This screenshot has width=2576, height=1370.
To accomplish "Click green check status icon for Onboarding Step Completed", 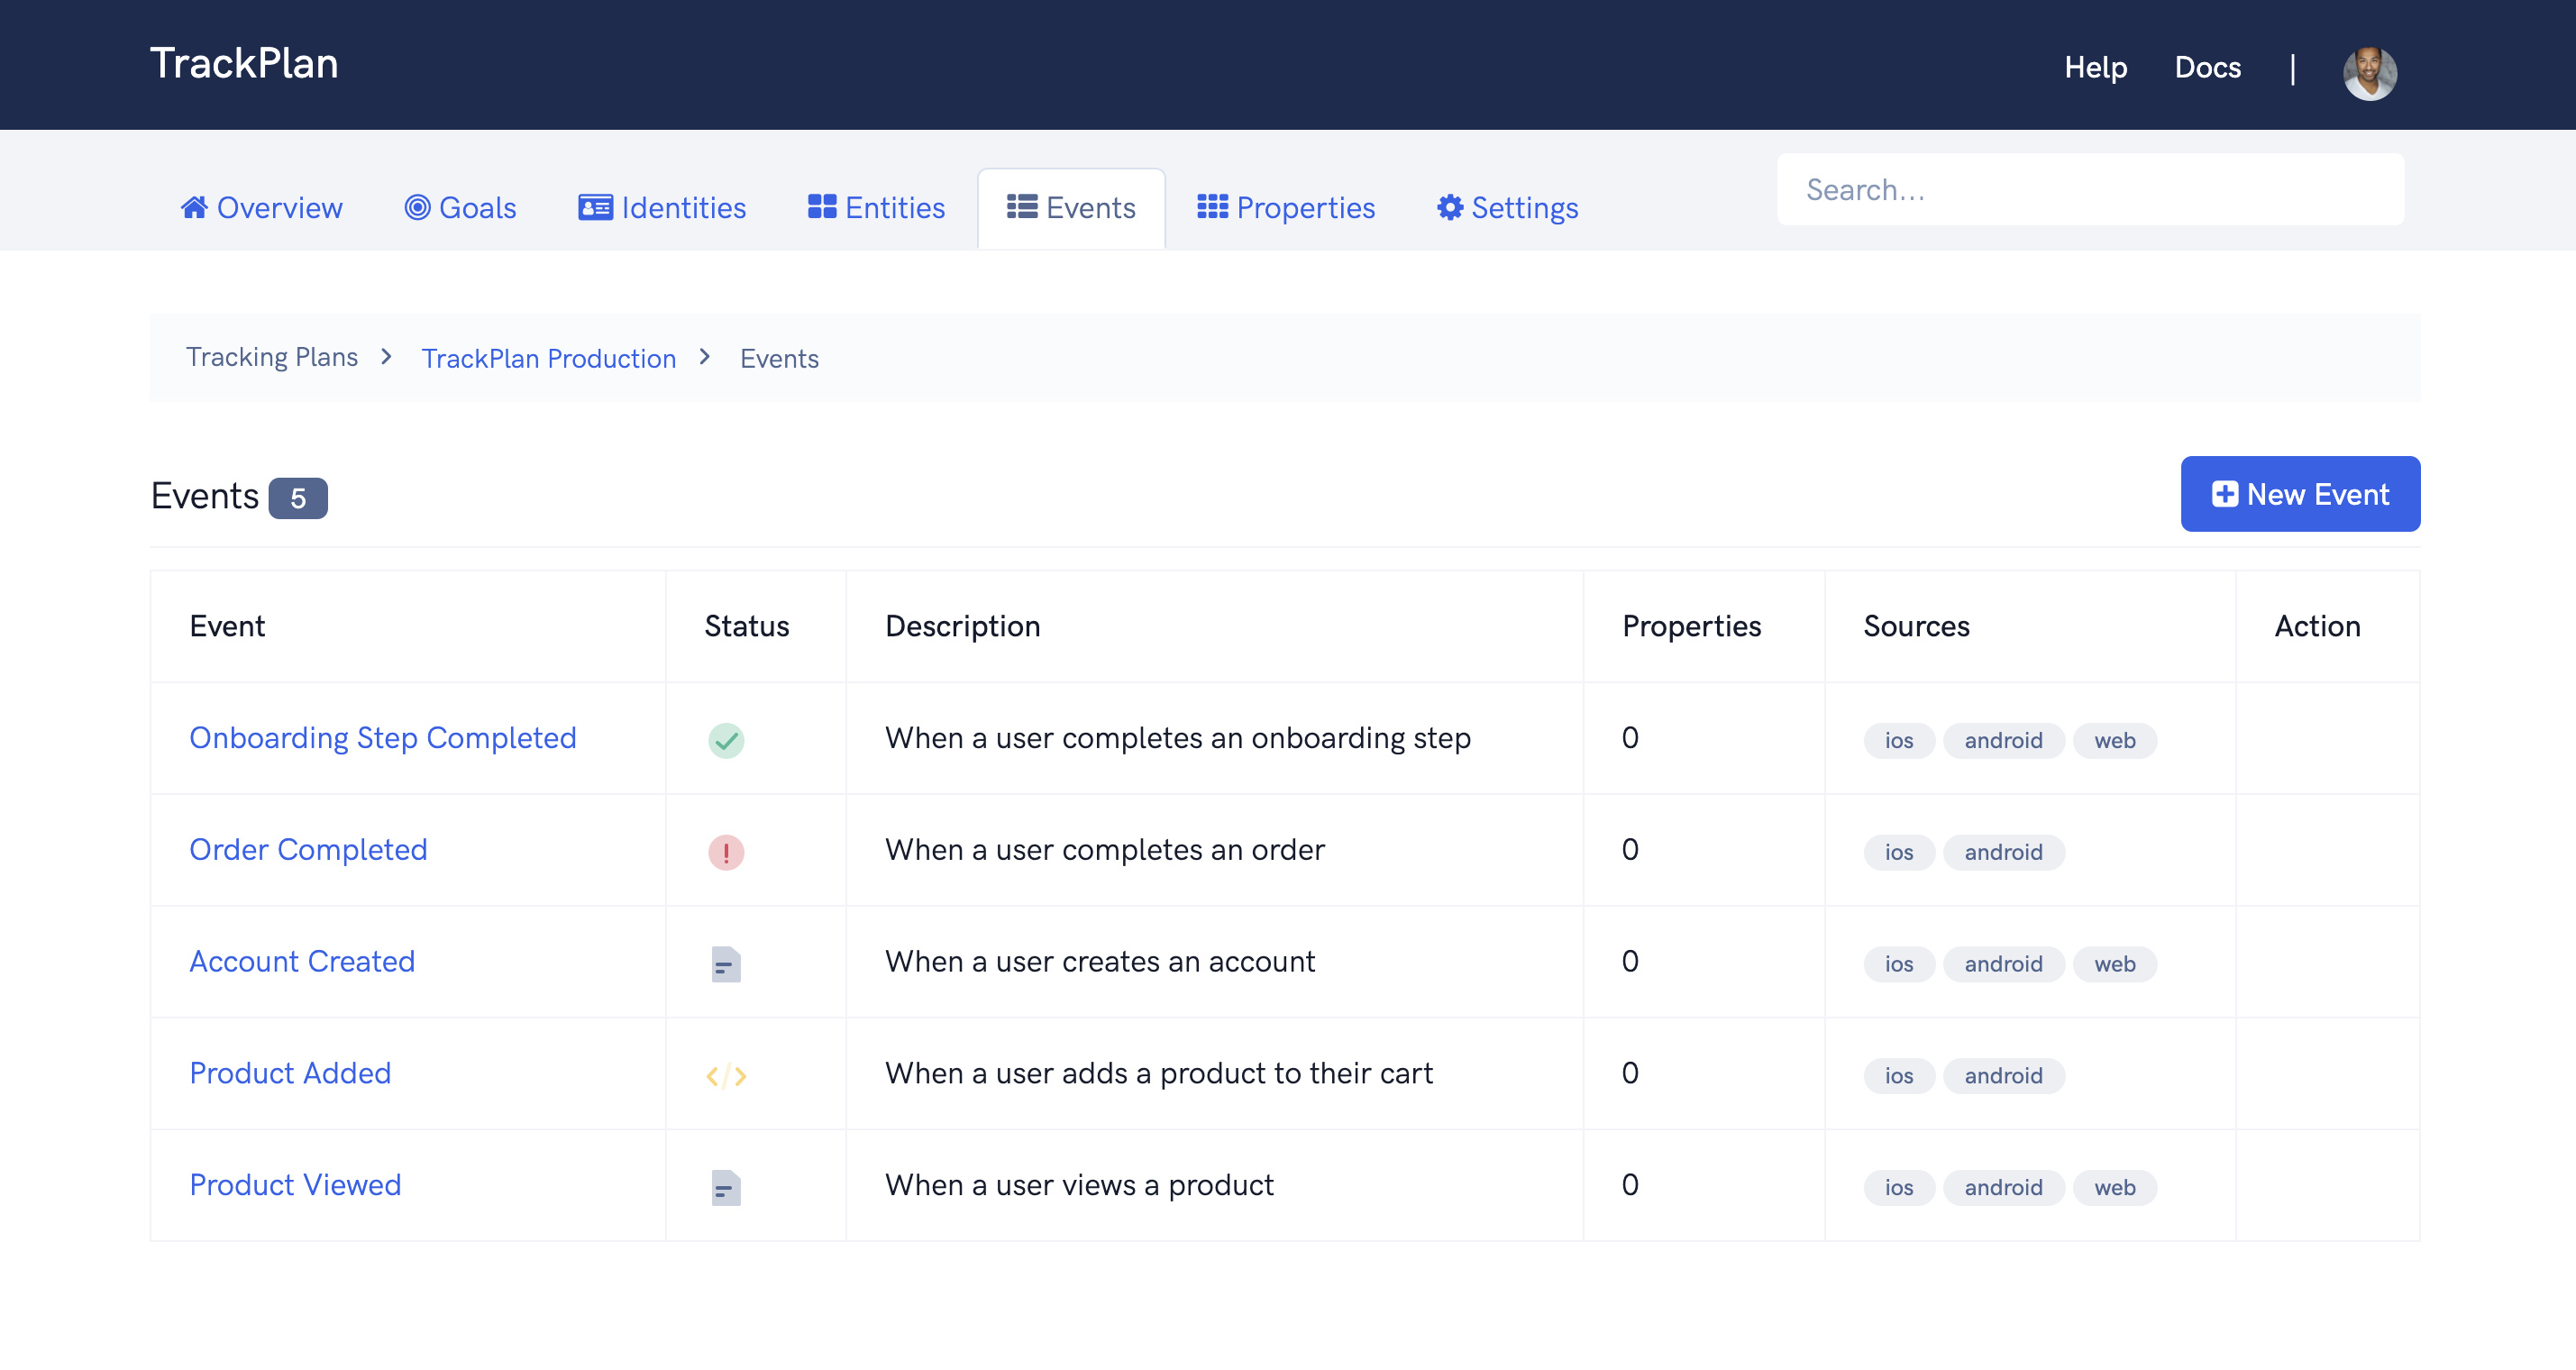I will point(726,740).
